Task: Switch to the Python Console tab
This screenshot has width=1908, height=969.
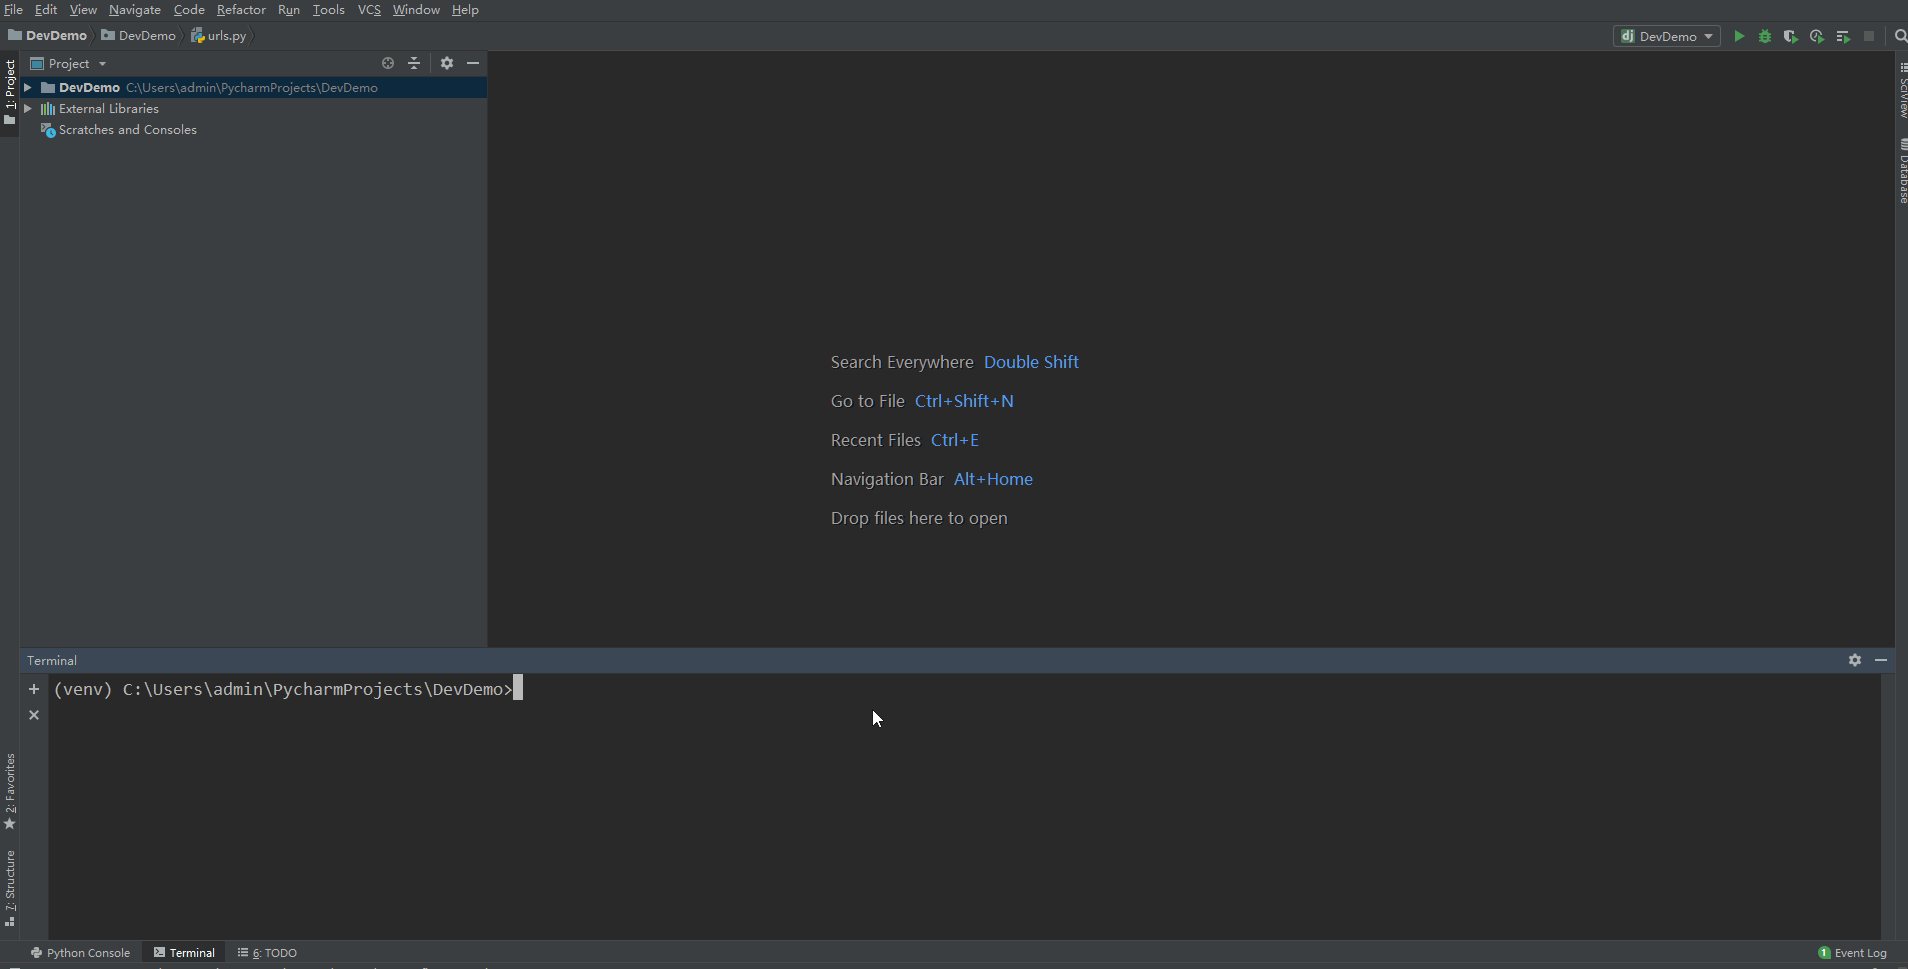Action: click(80, 953)
